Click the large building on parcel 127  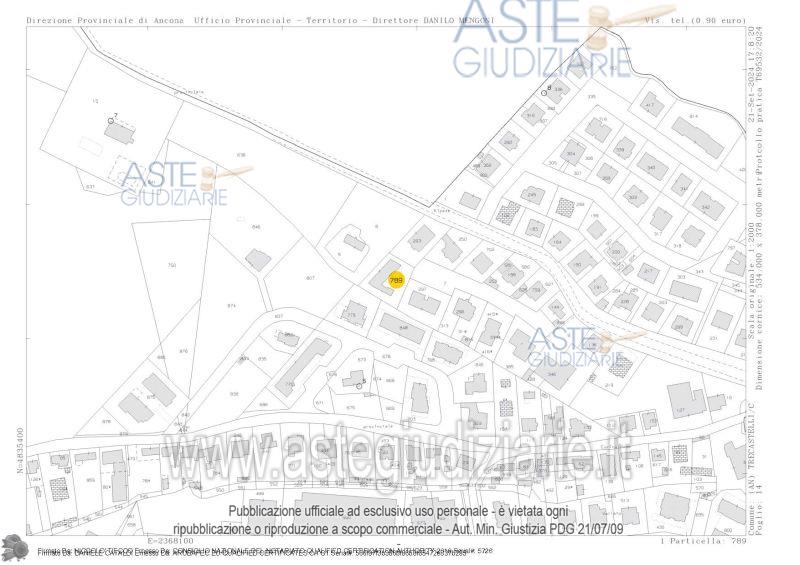tap(686, 398)
